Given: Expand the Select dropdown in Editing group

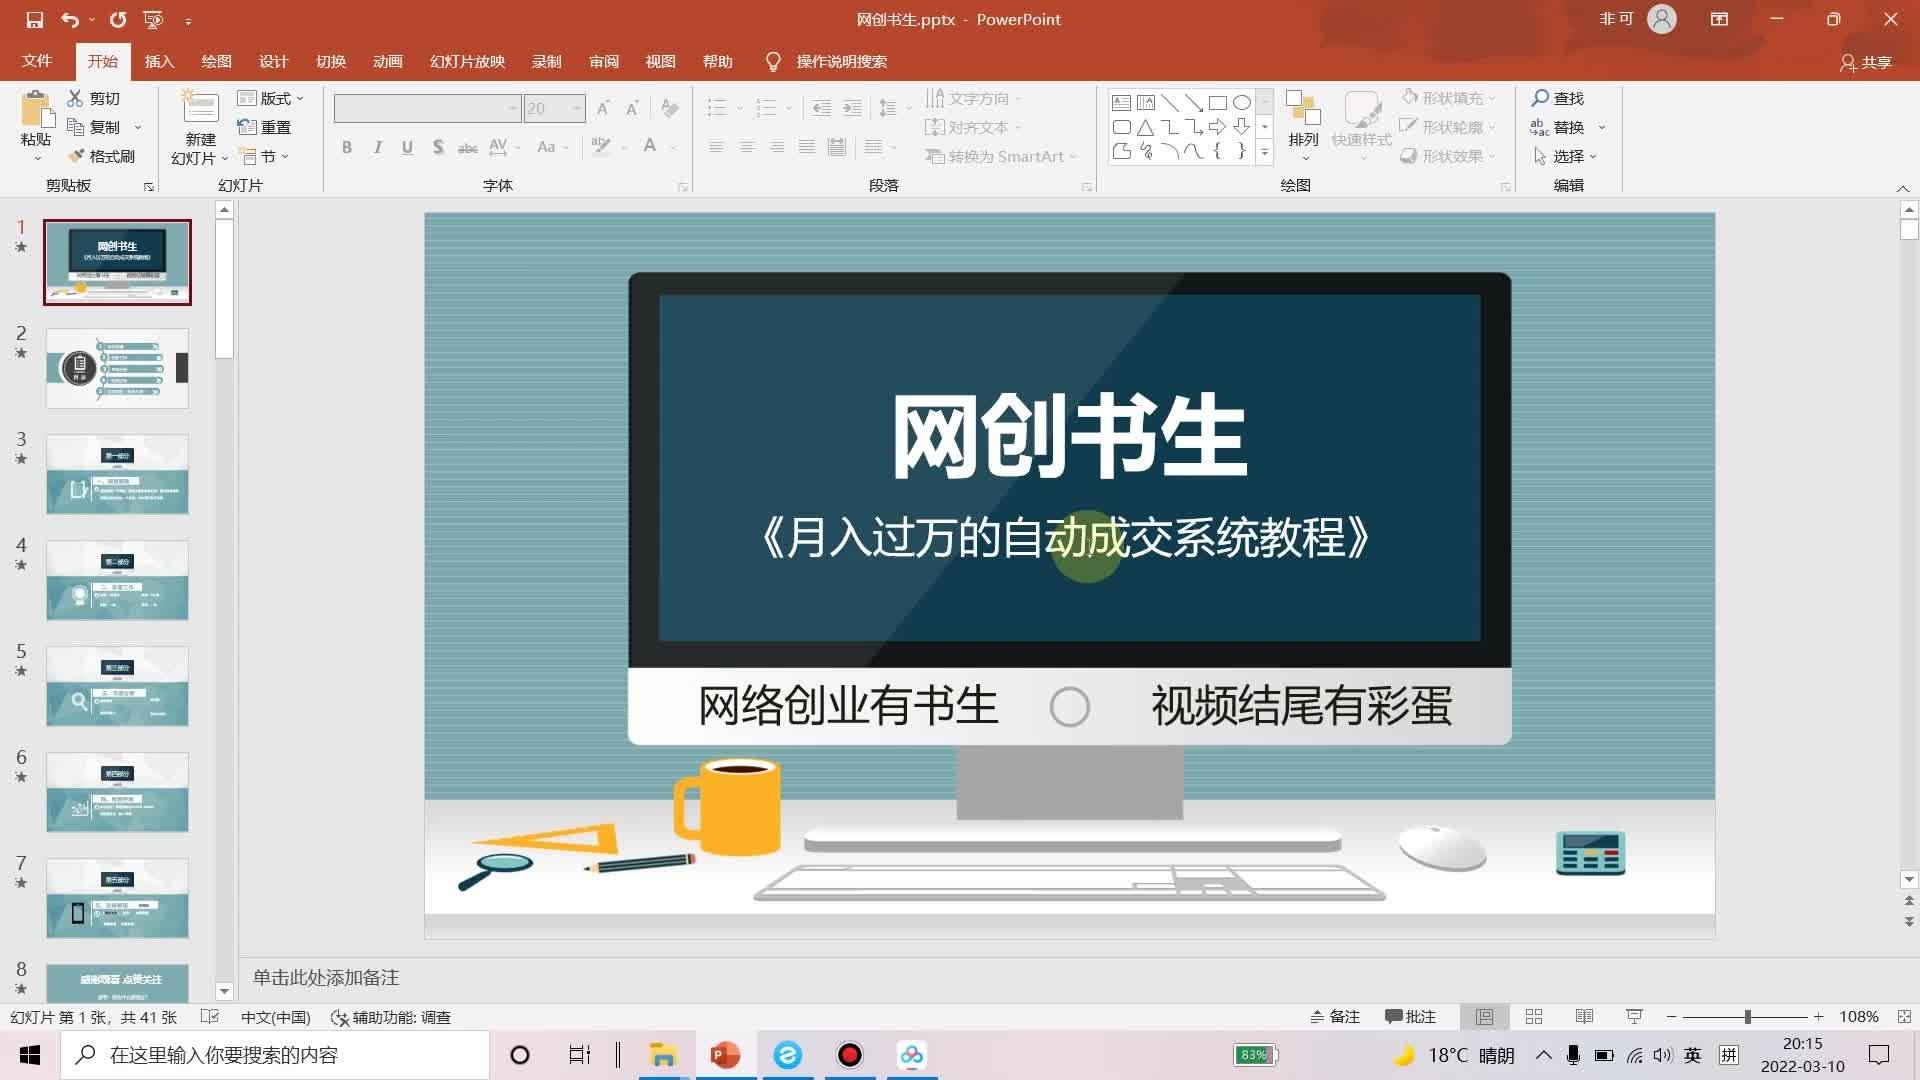Looking at the screenshot, I should point(1566,156).
